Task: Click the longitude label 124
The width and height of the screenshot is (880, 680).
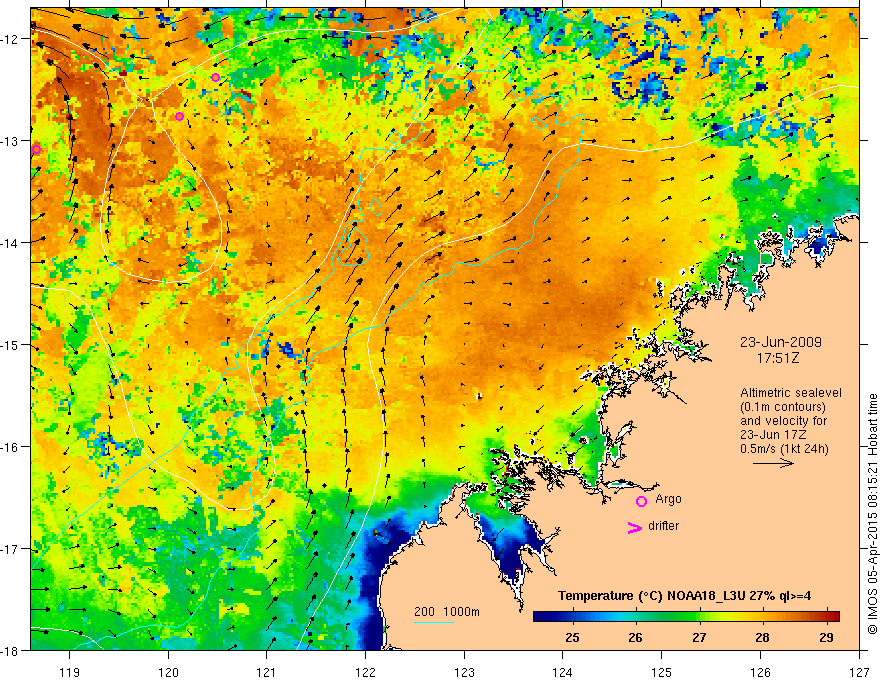Action: (563, 672)
